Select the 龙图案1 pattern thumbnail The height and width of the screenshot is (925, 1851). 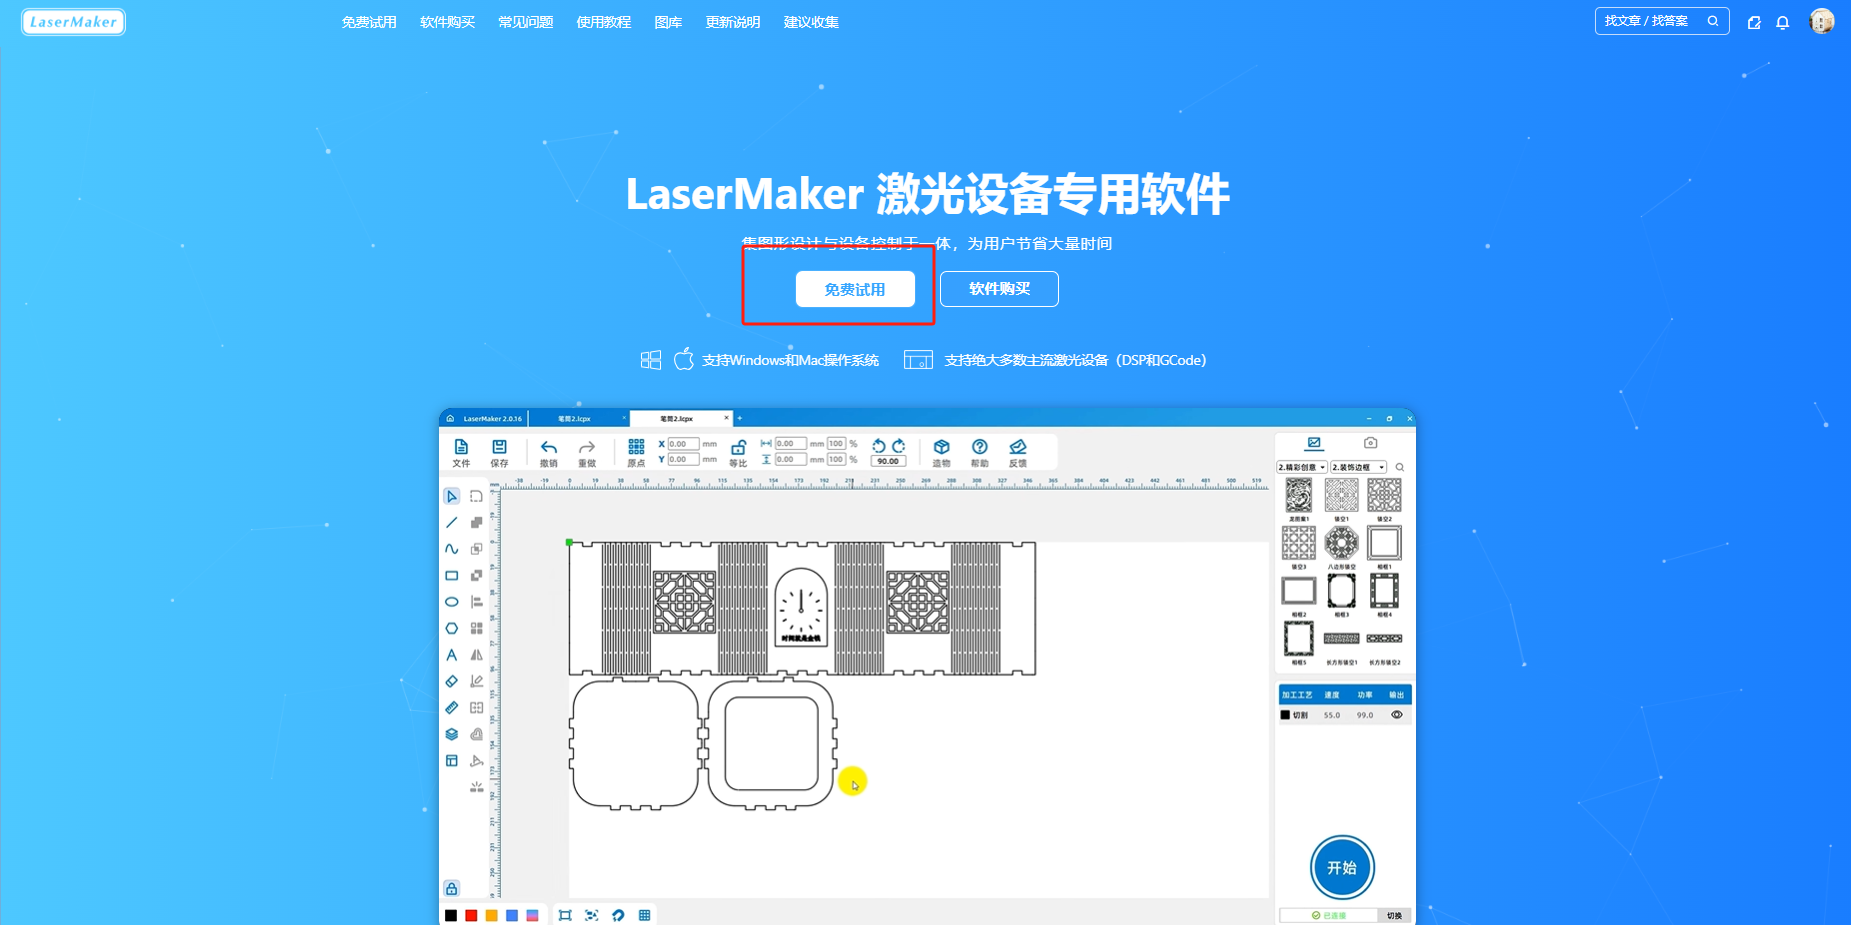(x=1299, y=495)
